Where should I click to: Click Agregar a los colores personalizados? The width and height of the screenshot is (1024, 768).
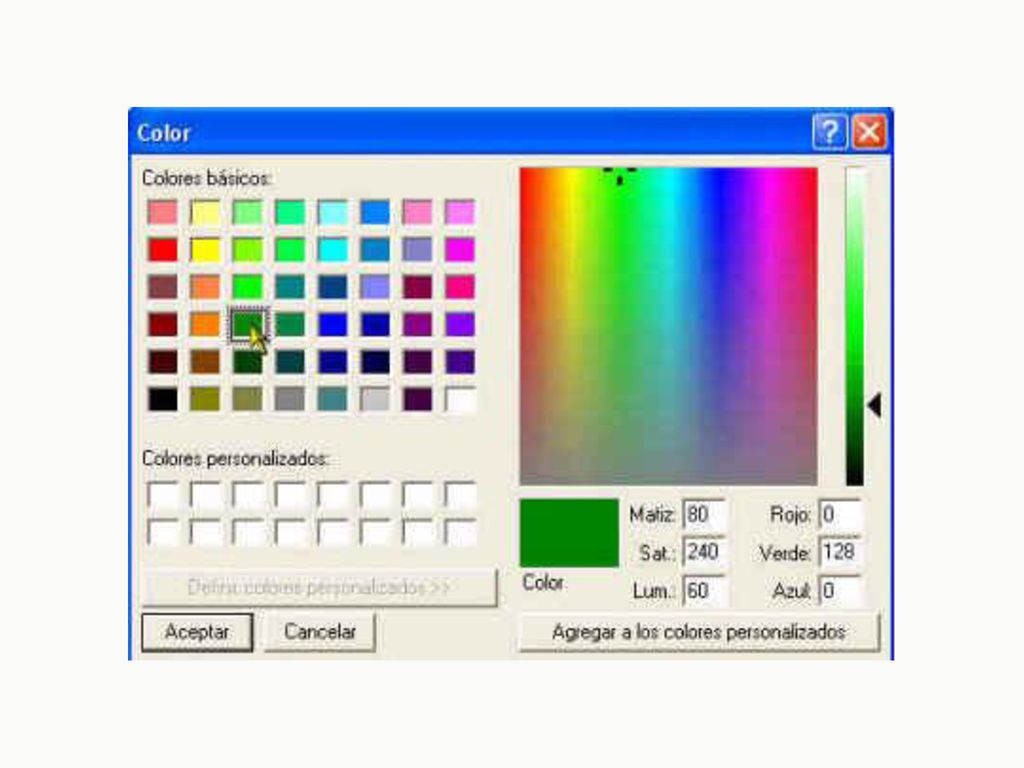coord(699,632)
